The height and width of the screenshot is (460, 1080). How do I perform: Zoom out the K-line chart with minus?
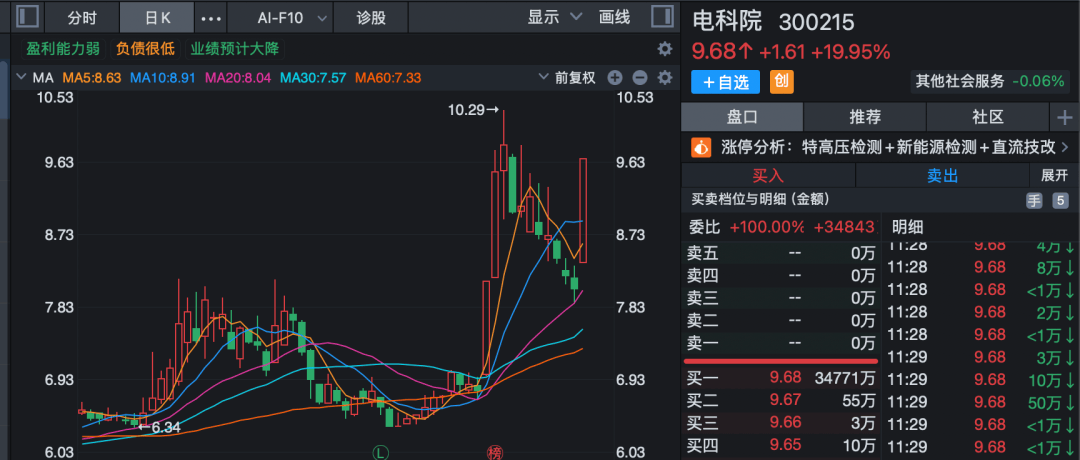point(639,78)
